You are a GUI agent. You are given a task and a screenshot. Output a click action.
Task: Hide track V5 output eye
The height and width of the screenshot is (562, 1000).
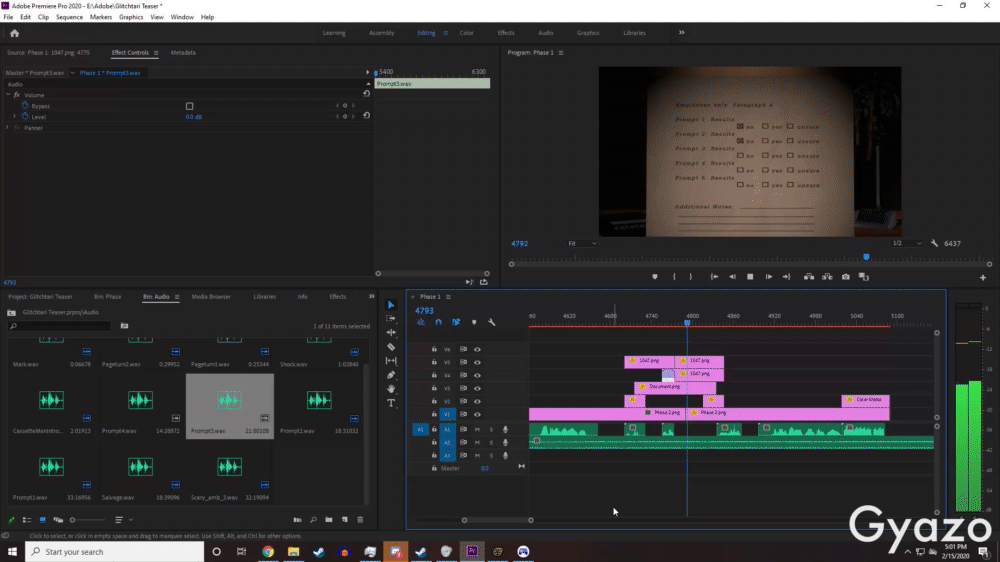477,362
